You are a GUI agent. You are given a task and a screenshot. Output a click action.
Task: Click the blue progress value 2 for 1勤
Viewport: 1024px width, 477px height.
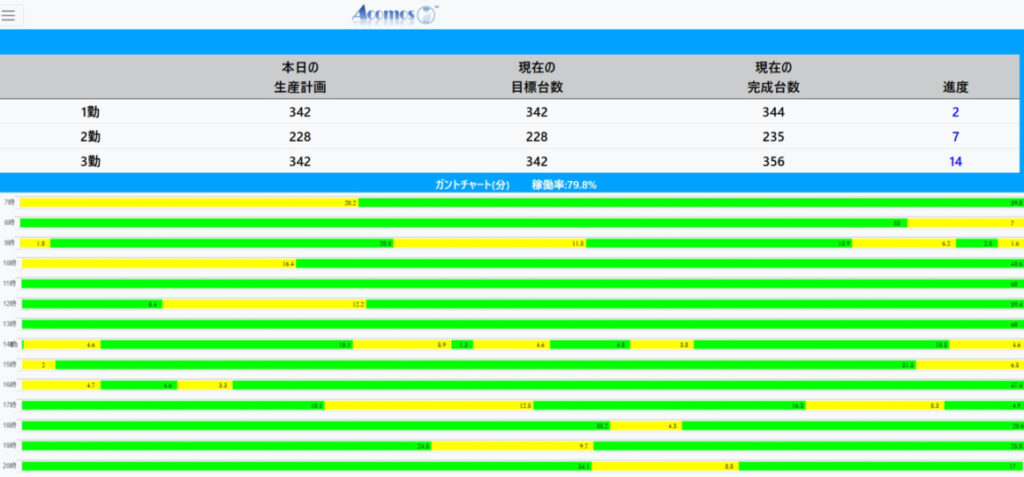955,112
